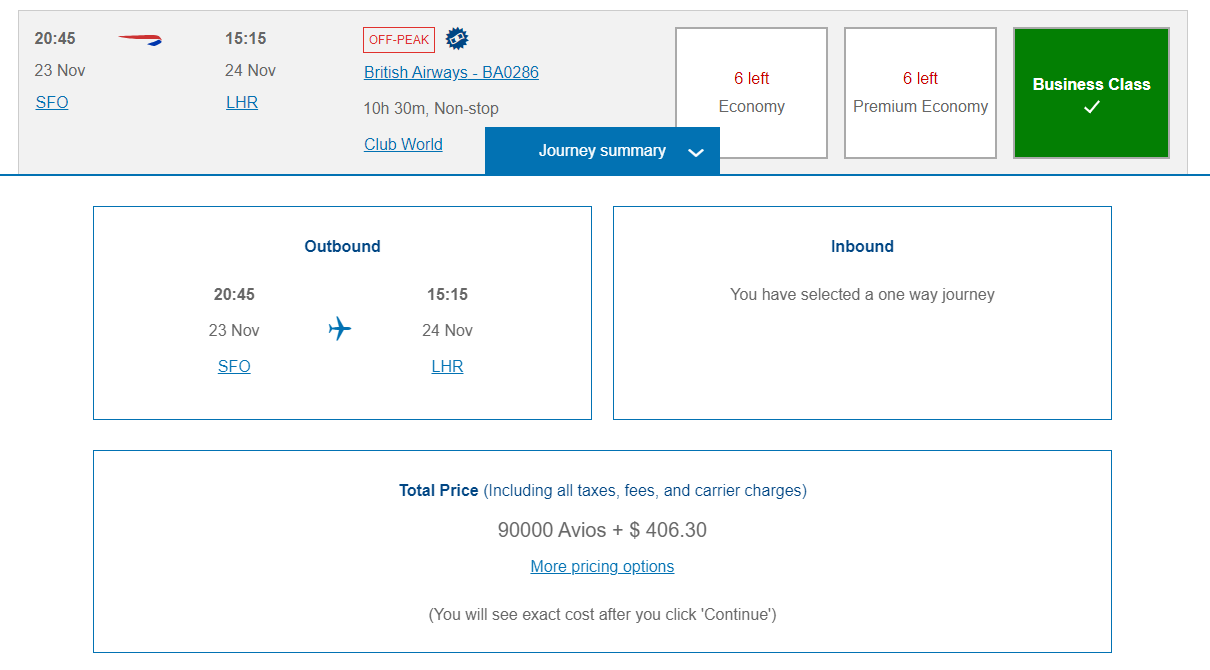Click the 90000 Avios + $406.30 price

[602, 530]
